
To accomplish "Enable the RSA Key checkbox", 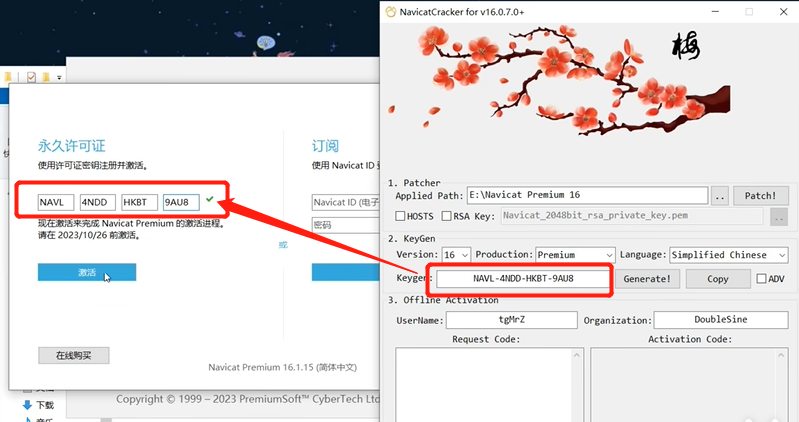I will [x=446, y=216].
